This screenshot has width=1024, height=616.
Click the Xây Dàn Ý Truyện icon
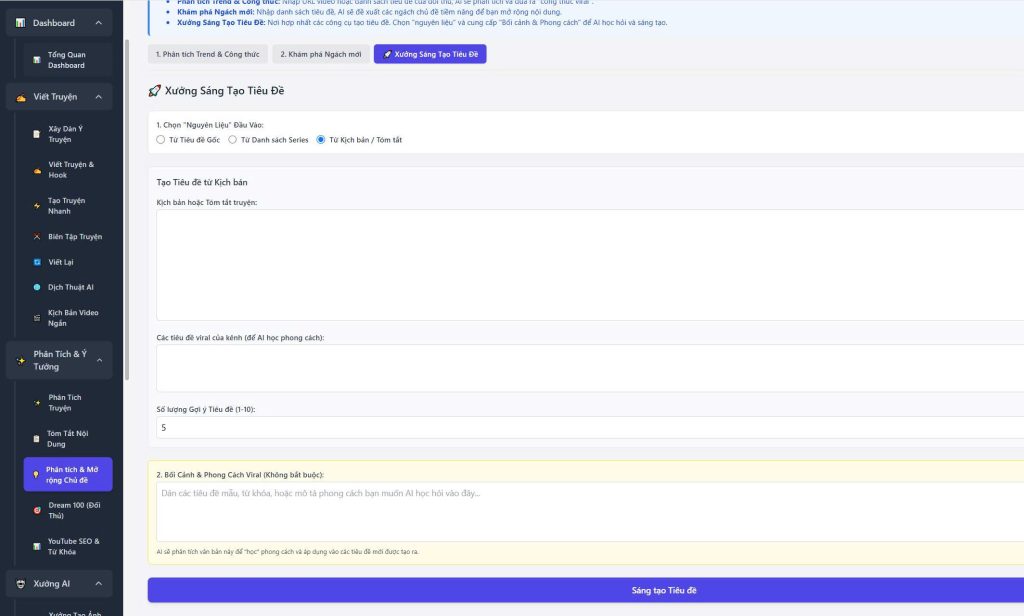pos(37,133)
